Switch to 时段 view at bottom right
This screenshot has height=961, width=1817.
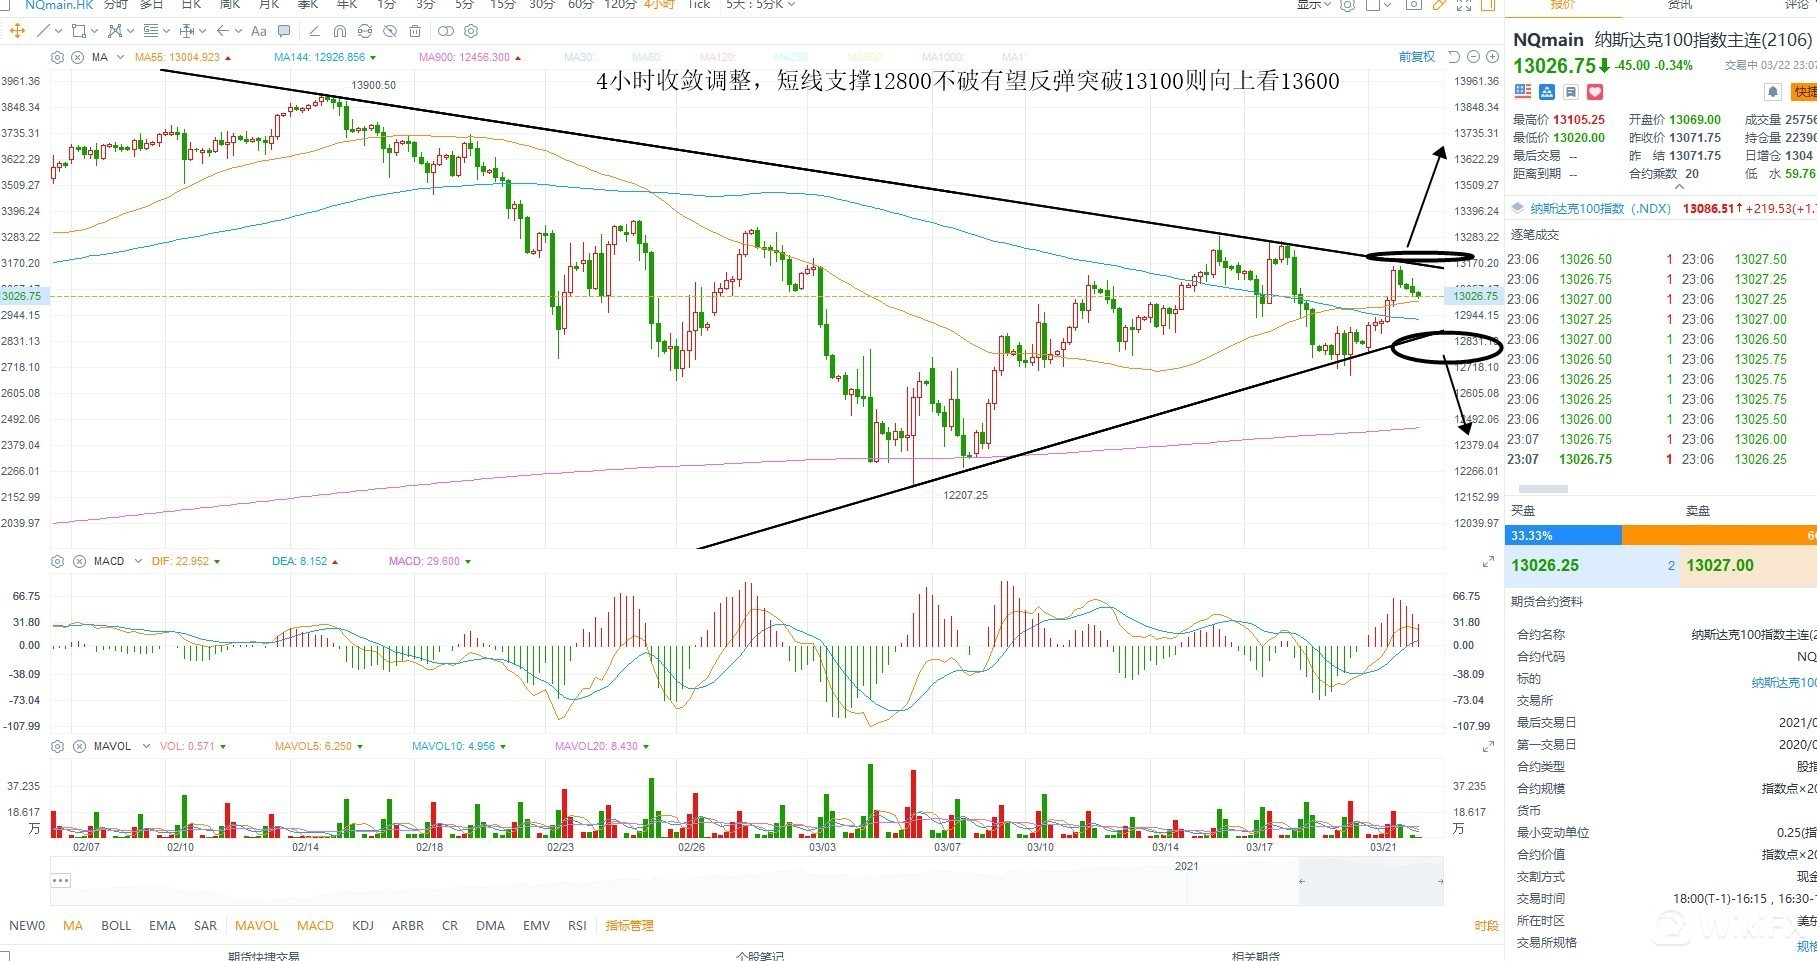coord(1486,925)
